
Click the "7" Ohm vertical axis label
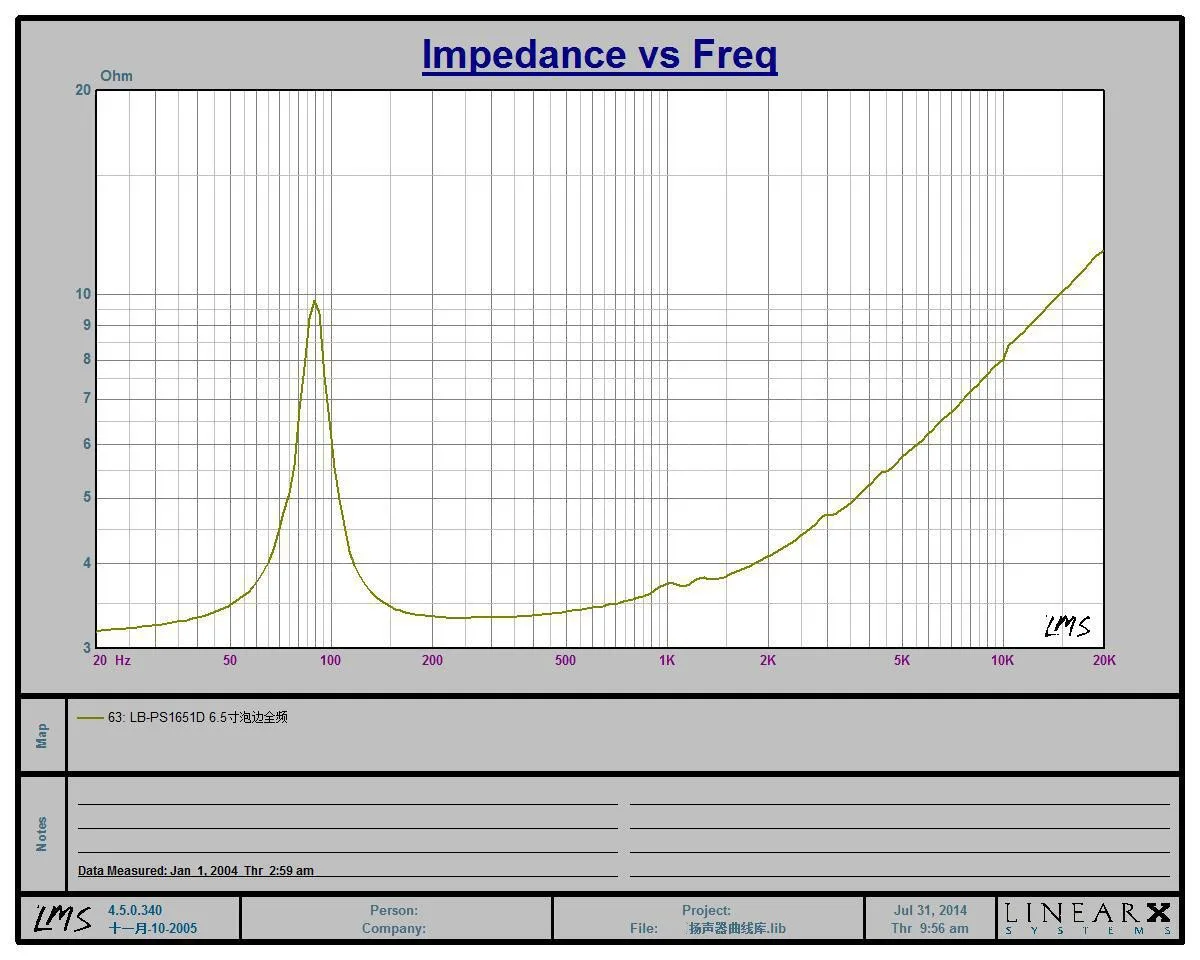coord(87,399)
